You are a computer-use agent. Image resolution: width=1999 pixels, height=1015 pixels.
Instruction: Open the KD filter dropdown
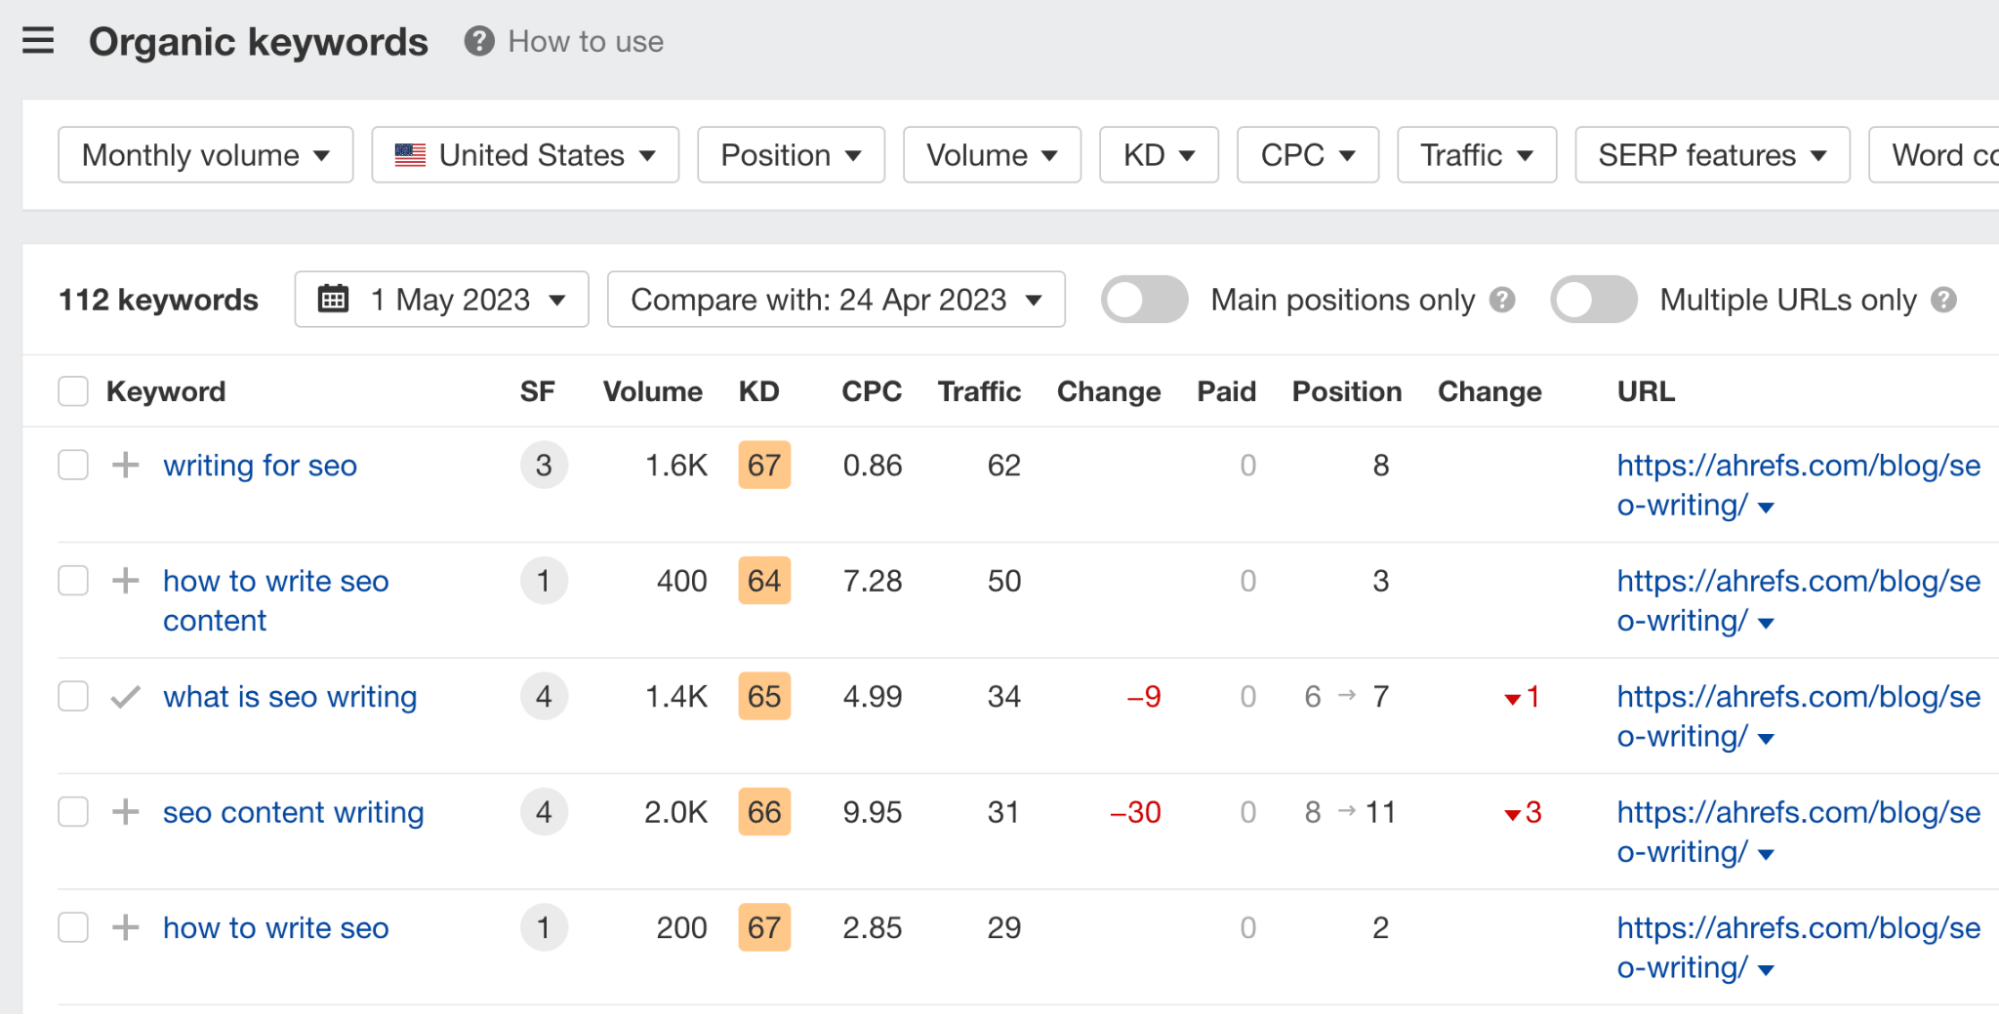point(1157,154)
